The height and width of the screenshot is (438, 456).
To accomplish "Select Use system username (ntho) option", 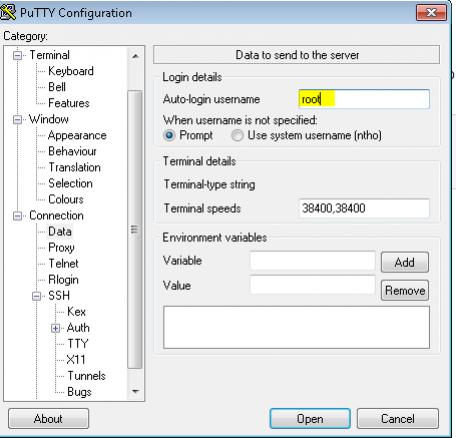I will (237, 135).
